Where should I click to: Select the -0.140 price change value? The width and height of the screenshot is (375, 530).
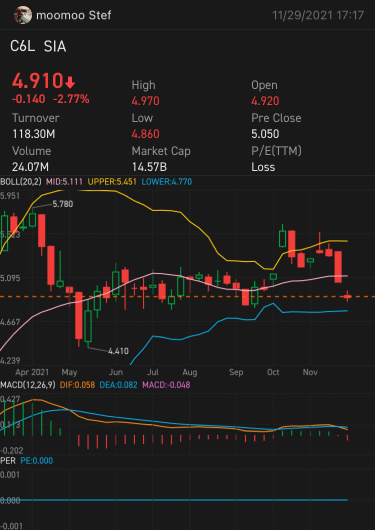(x=28, y=99)
